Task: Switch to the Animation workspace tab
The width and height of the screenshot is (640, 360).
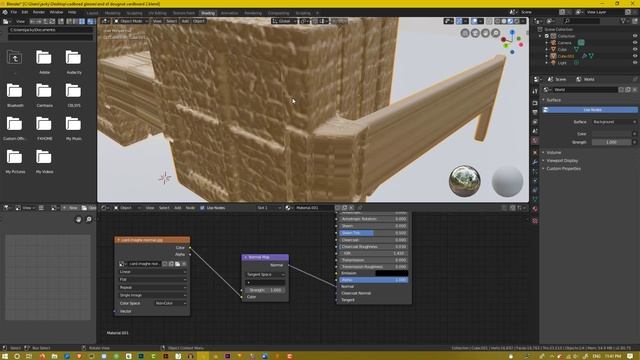Action: click(229, 13)
